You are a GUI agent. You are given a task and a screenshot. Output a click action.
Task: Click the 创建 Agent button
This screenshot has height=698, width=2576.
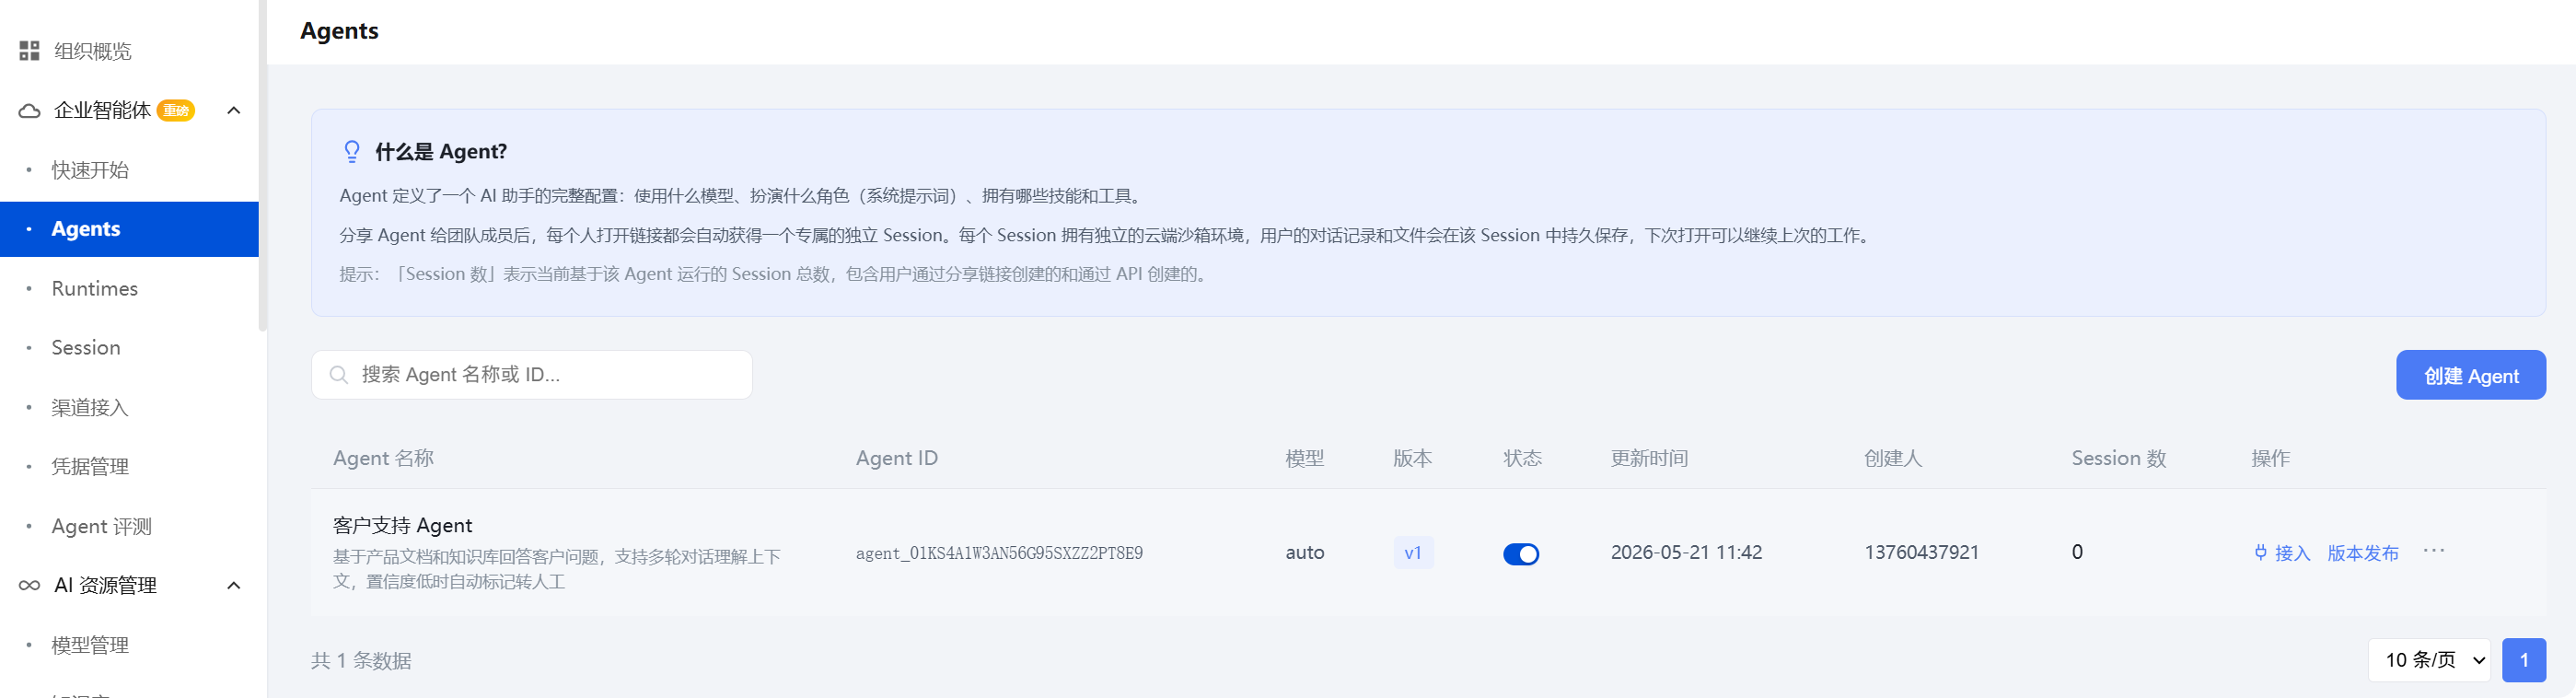[2471, 375]
